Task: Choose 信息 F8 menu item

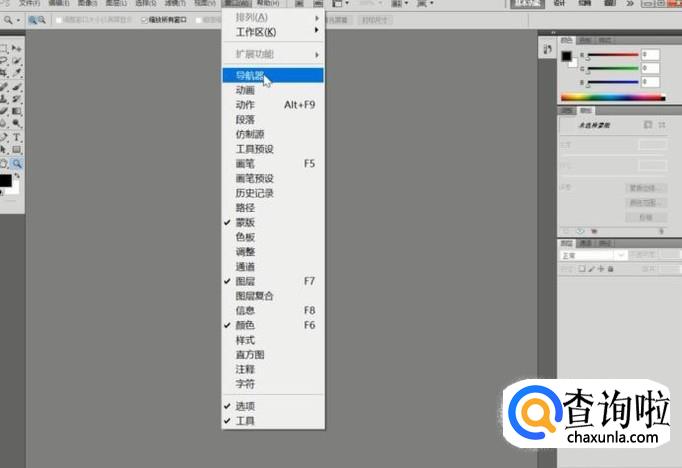Action: (x=273, y=311)
